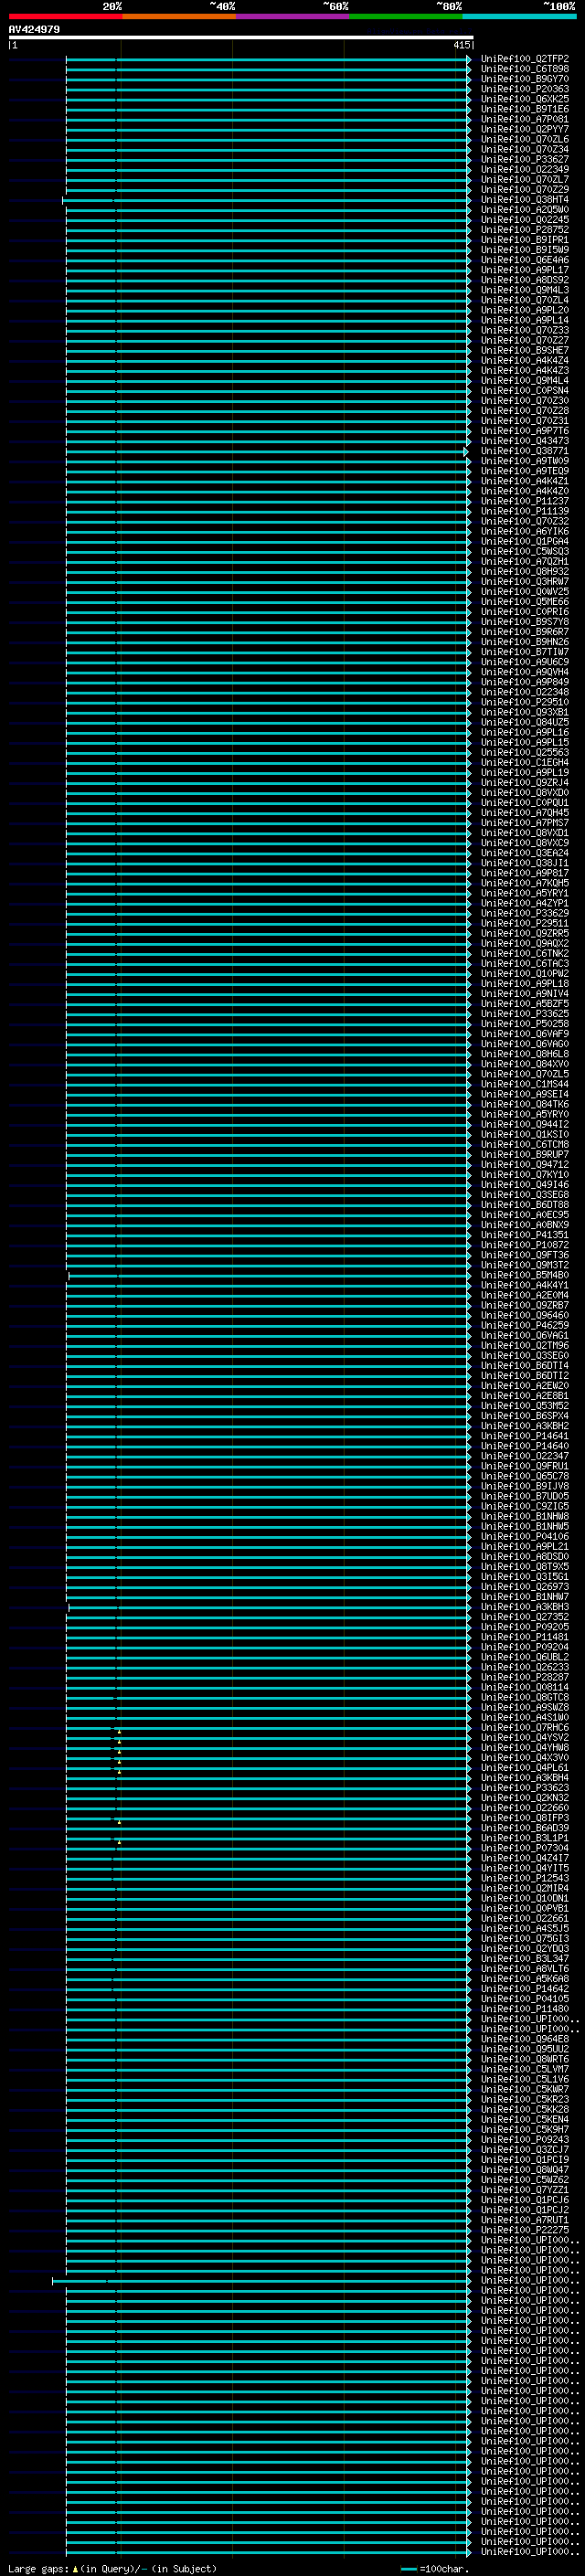Image resolution: width=585 pixels, height=2576 pixels.
Task: Click the =100char. scale legend
Action: pyautogui.click(x=436, y=2569)
